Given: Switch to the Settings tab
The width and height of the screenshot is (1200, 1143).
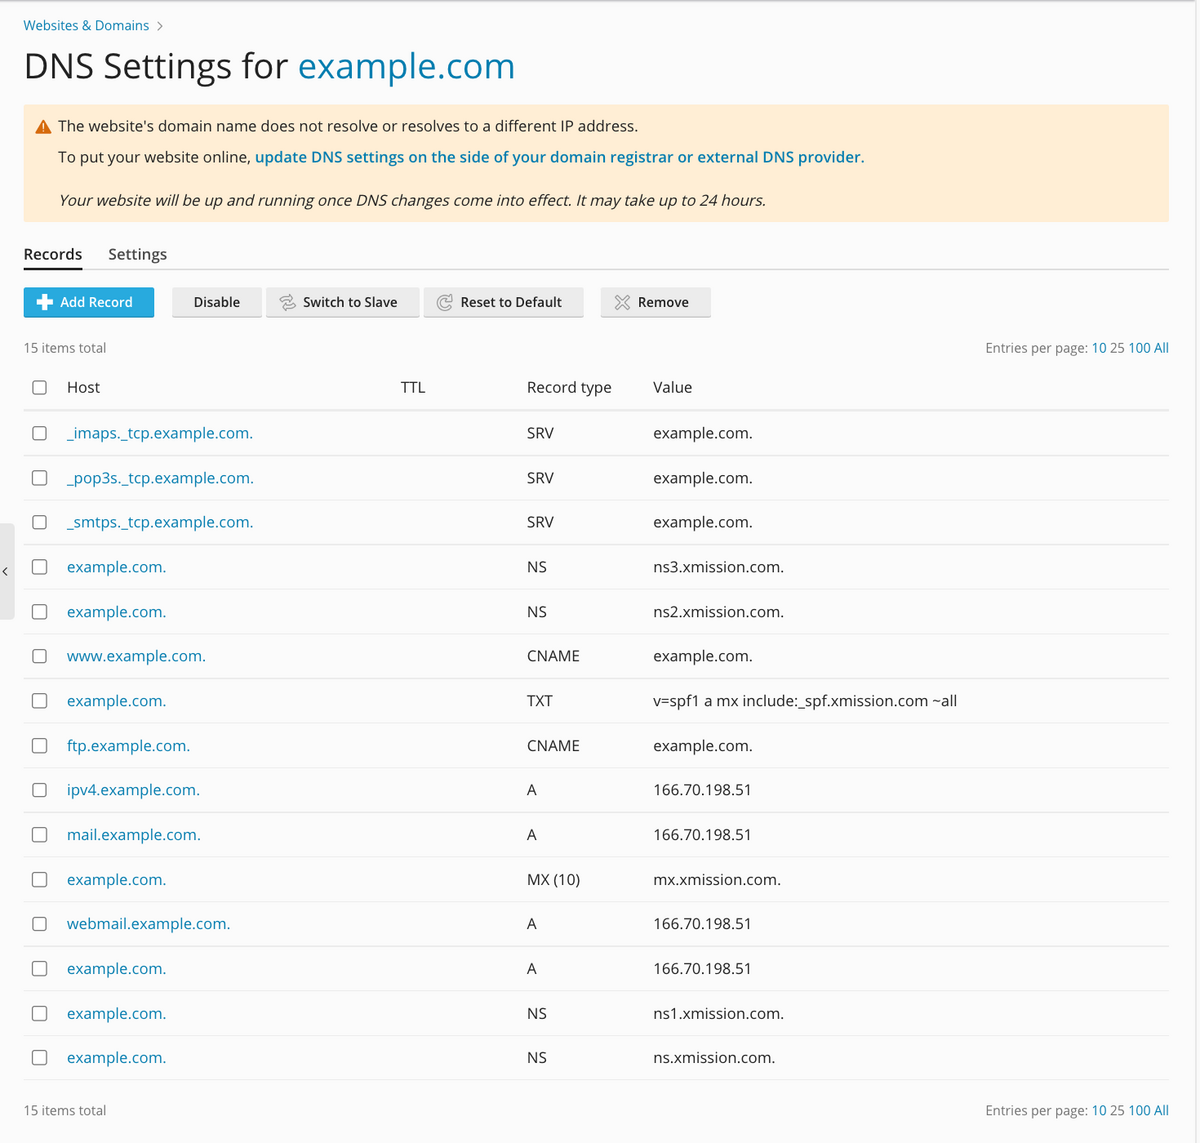Looking at the screenshot, I should click(x=137, y=254).
